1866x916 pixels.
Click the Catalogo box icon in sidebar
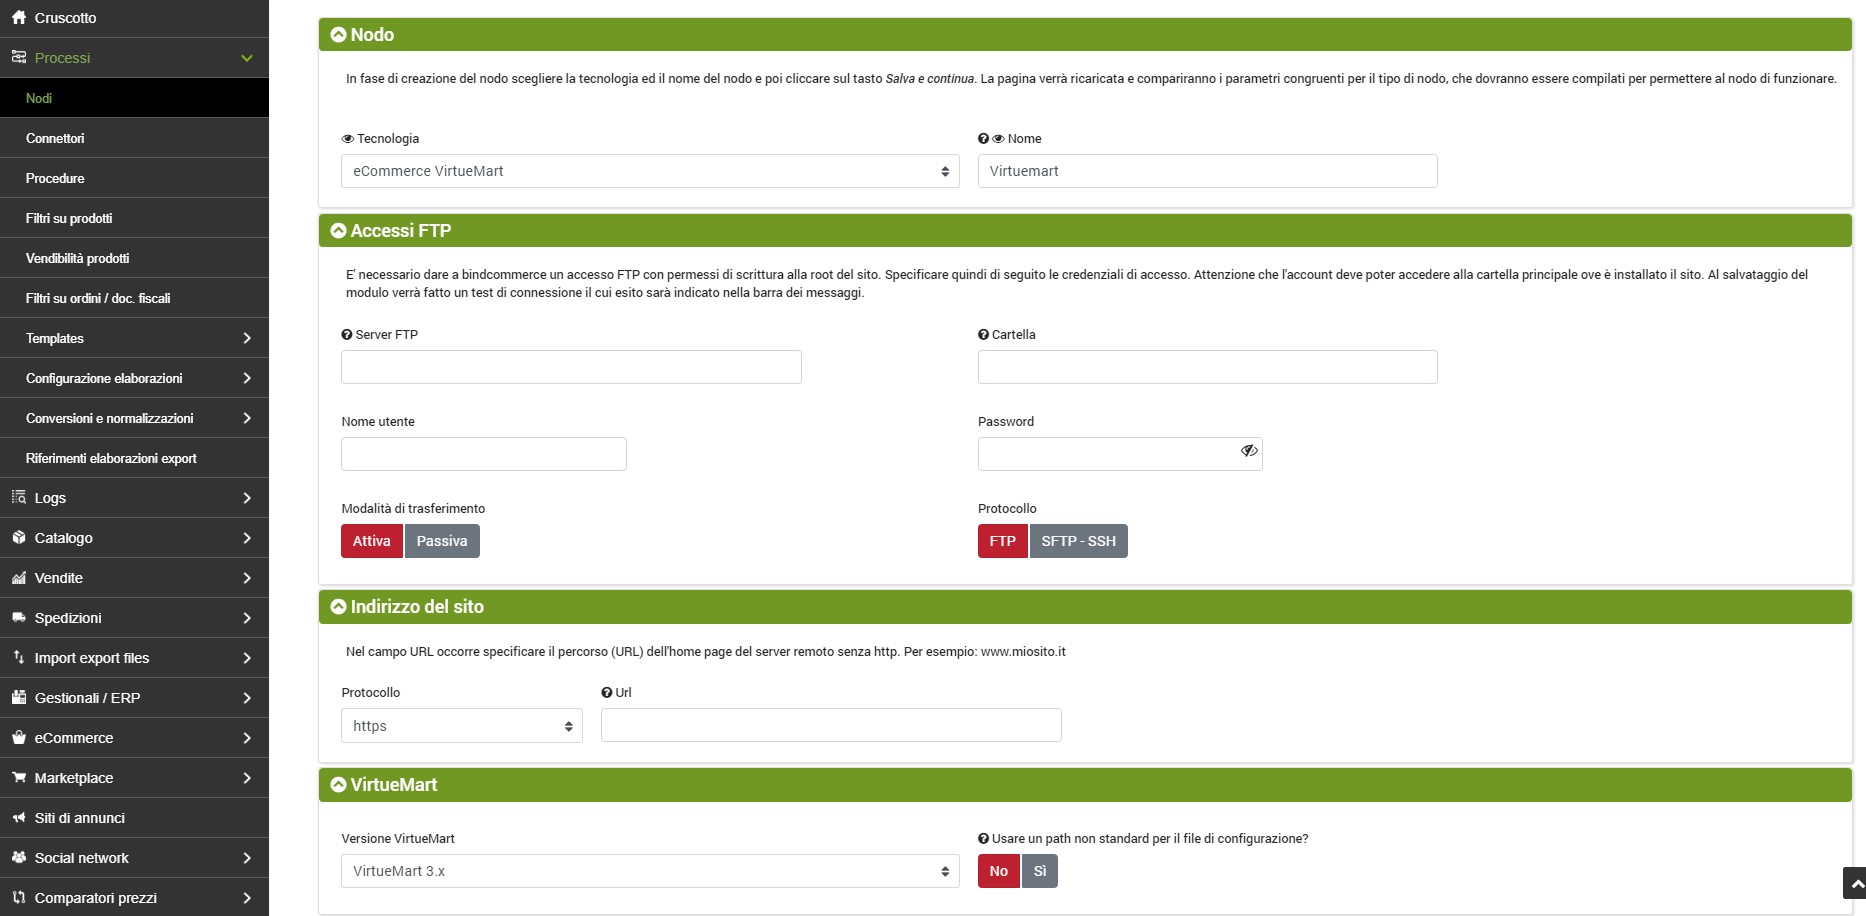pos(19,537)
